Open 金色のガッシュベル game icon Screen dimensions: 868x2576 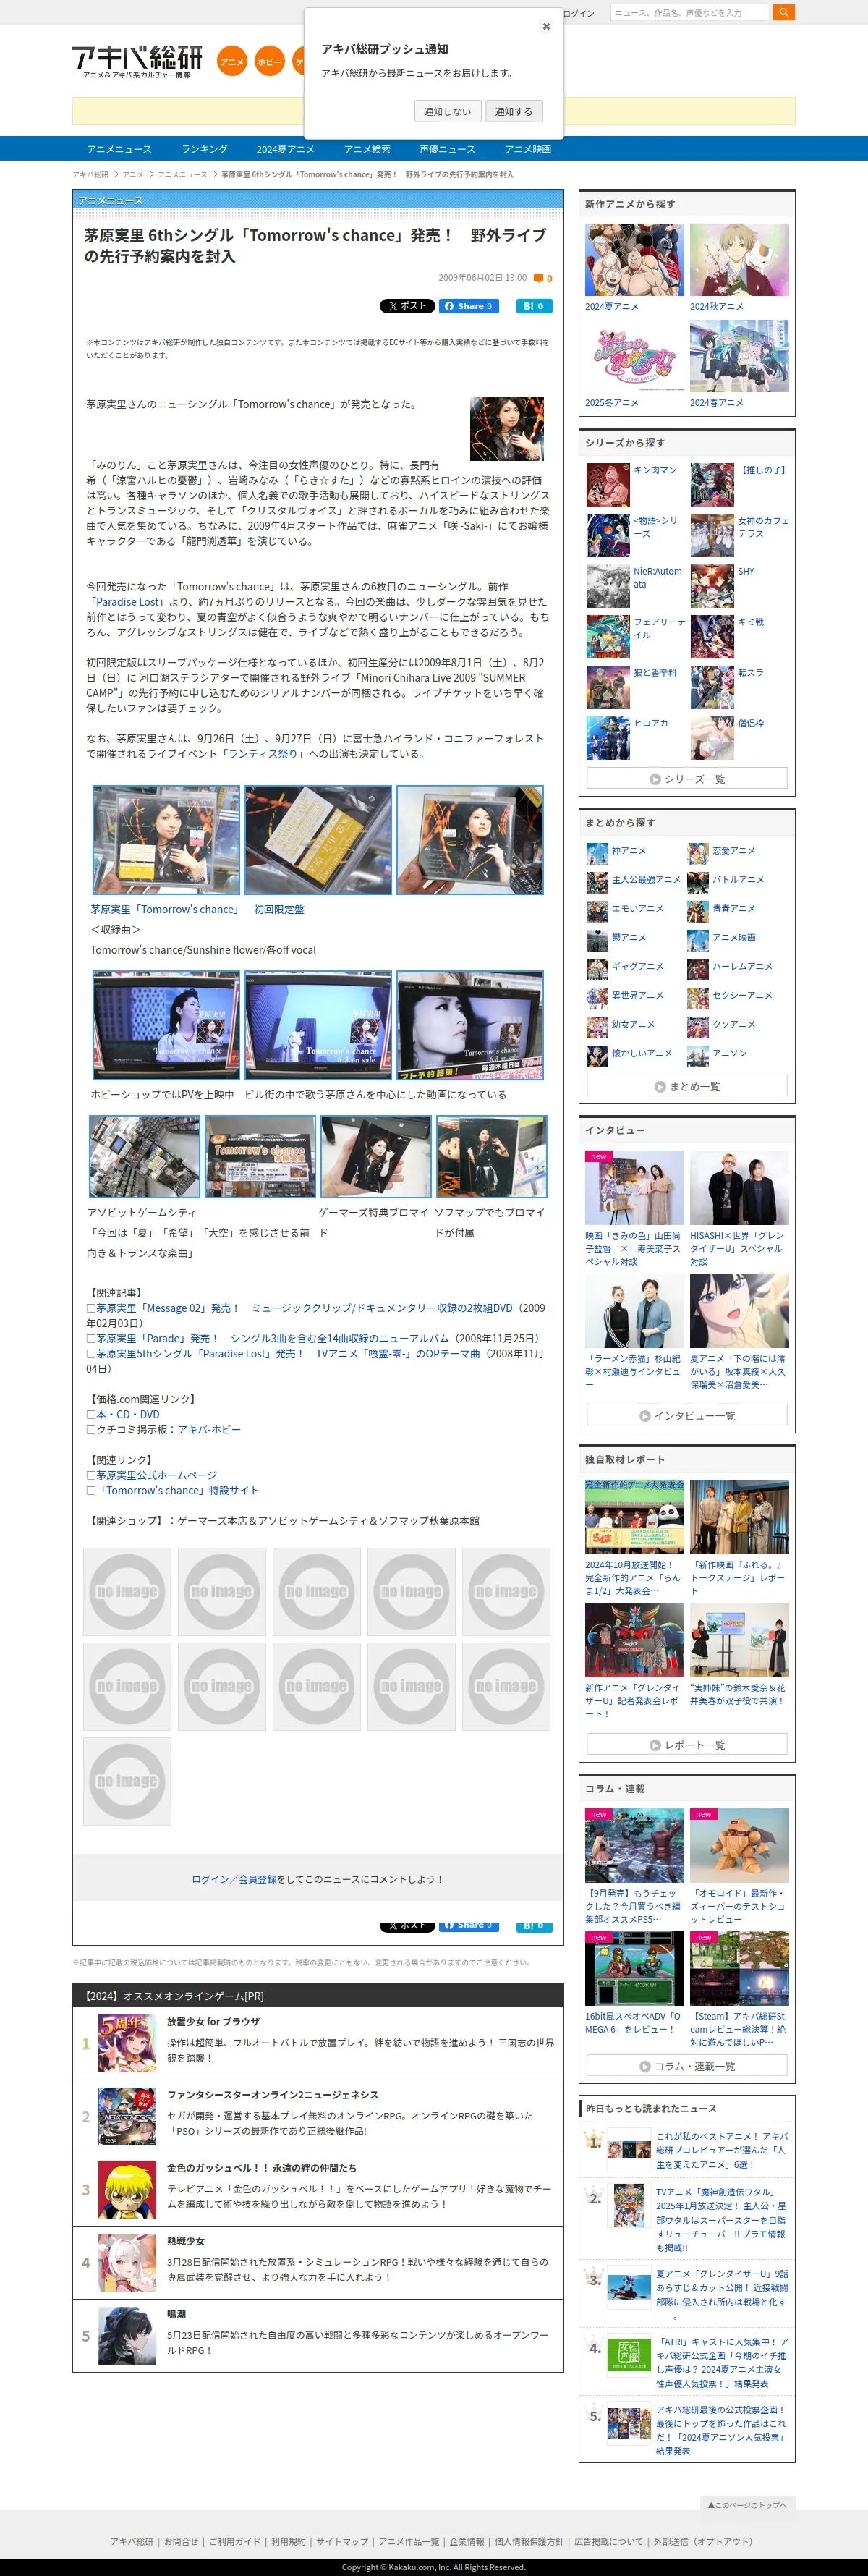(x=127, y=2189)
